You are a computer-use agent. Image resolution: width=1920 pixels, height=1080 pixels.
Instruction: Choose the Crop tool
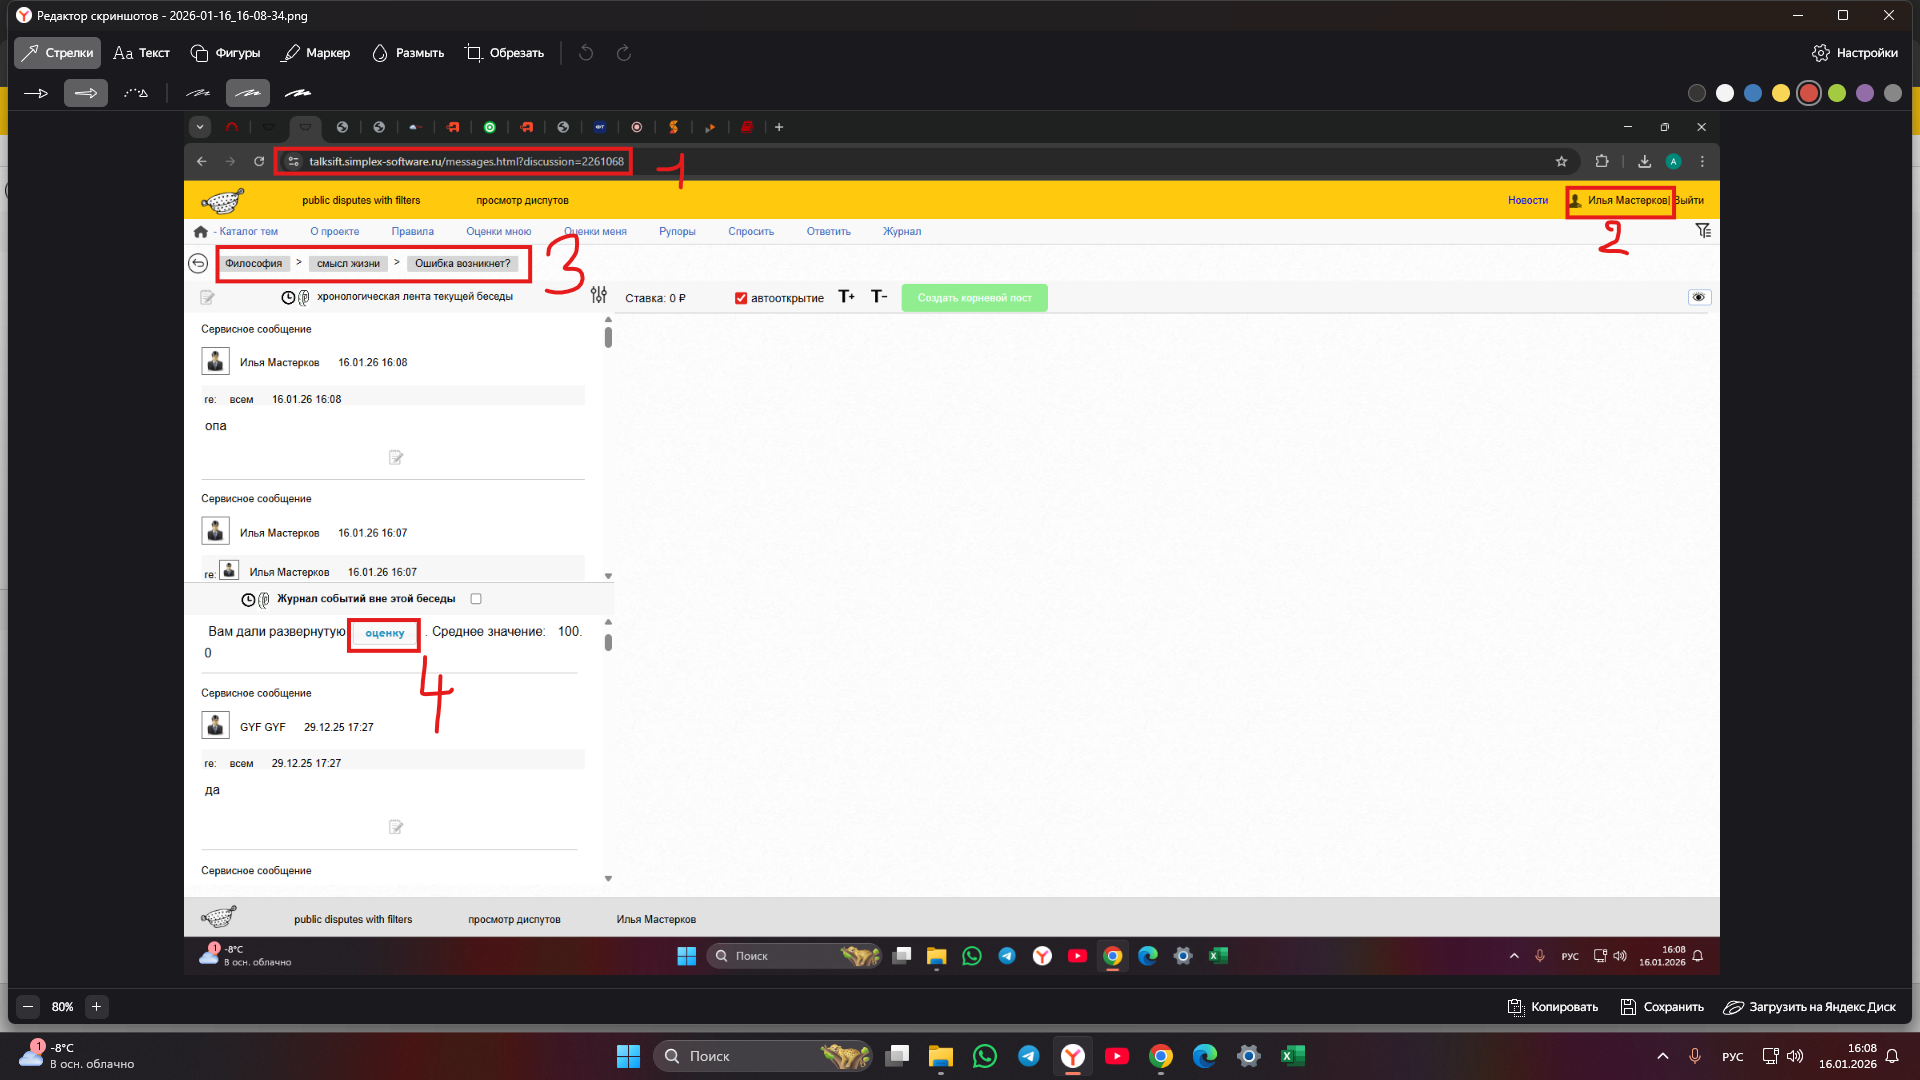(x=505, y=53)
